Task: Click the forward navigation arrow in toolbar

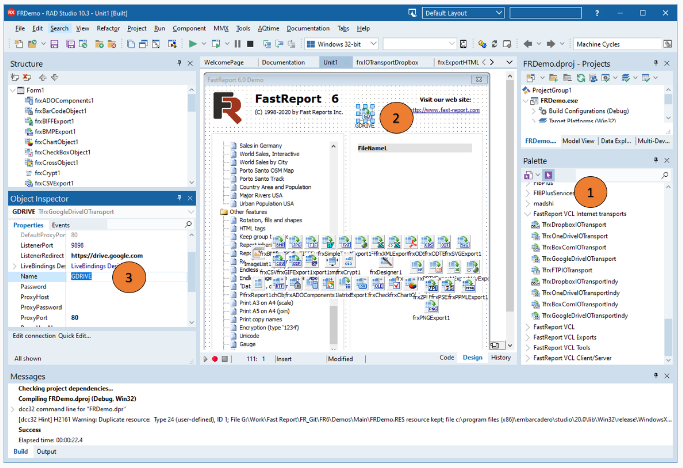Action: pos(551,44)
